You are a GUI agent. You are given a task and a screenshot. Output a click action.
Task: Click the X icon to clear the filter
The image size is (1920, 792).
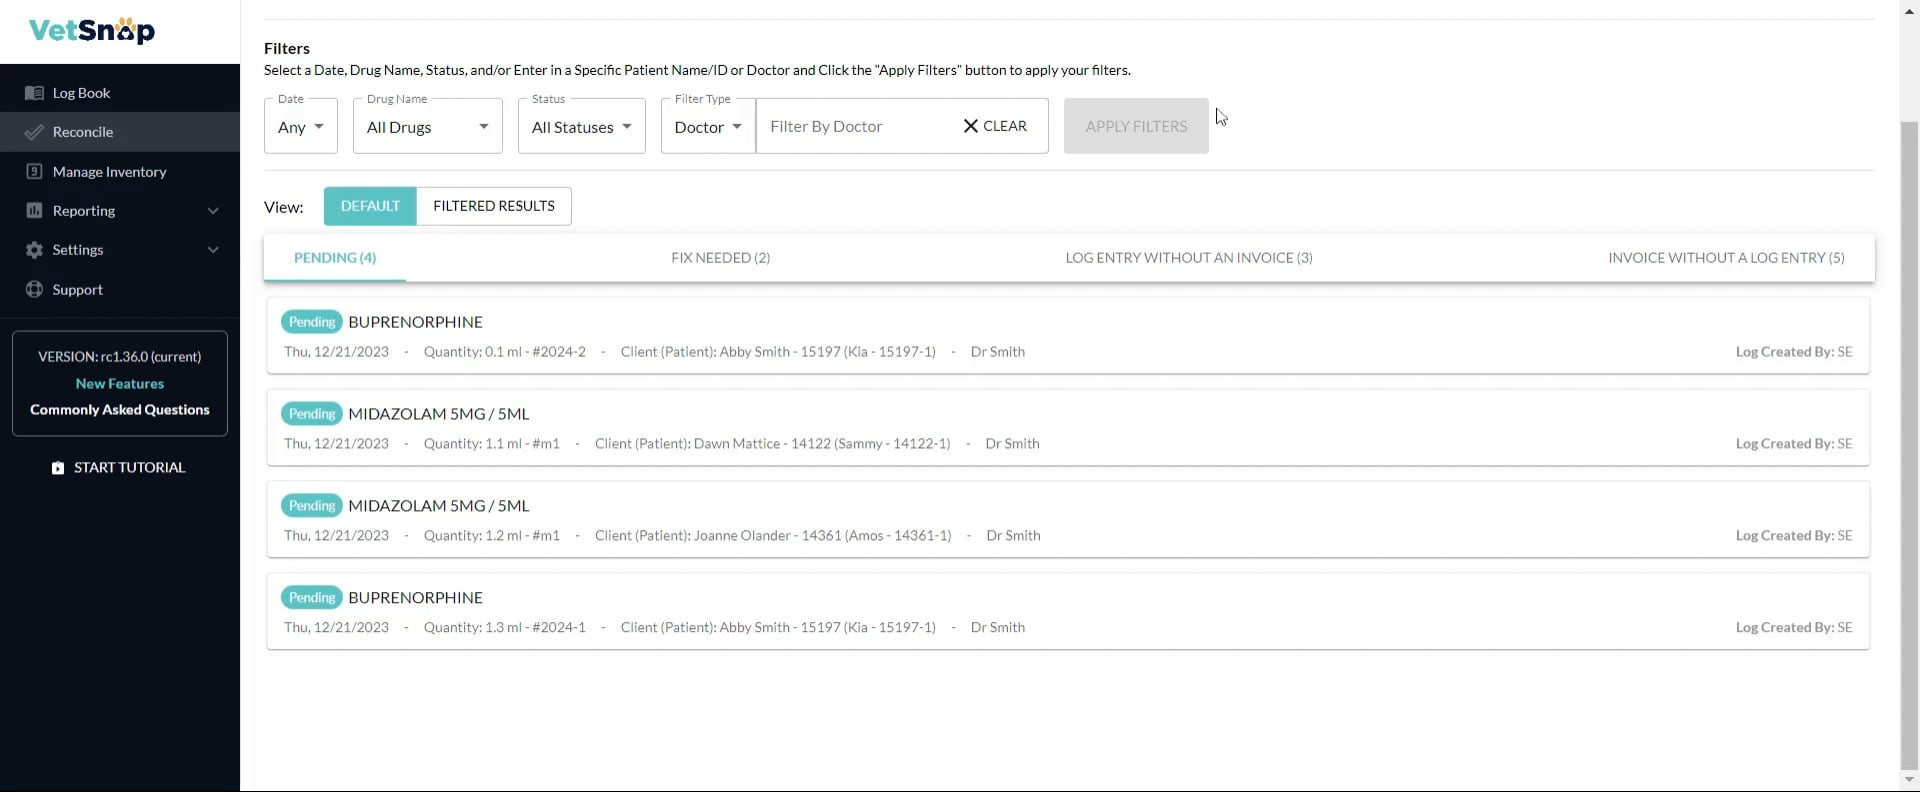coord(970,126)
